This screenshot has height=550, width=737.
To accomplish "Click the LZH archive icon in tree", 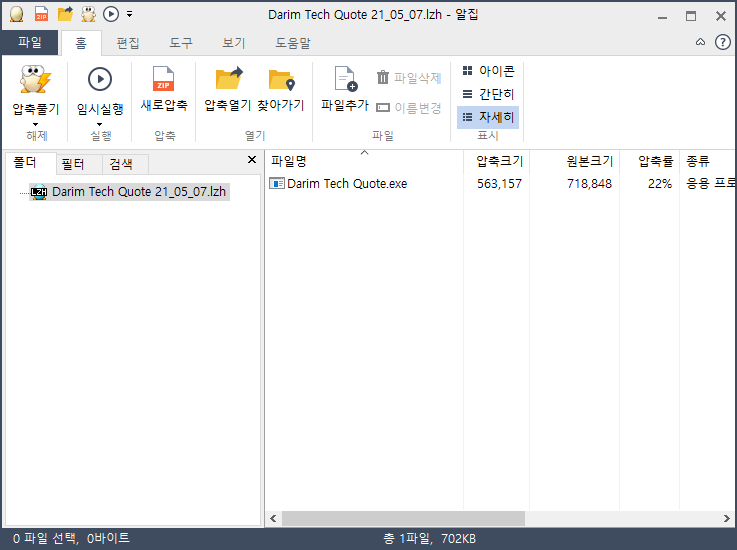I will 39,192.
